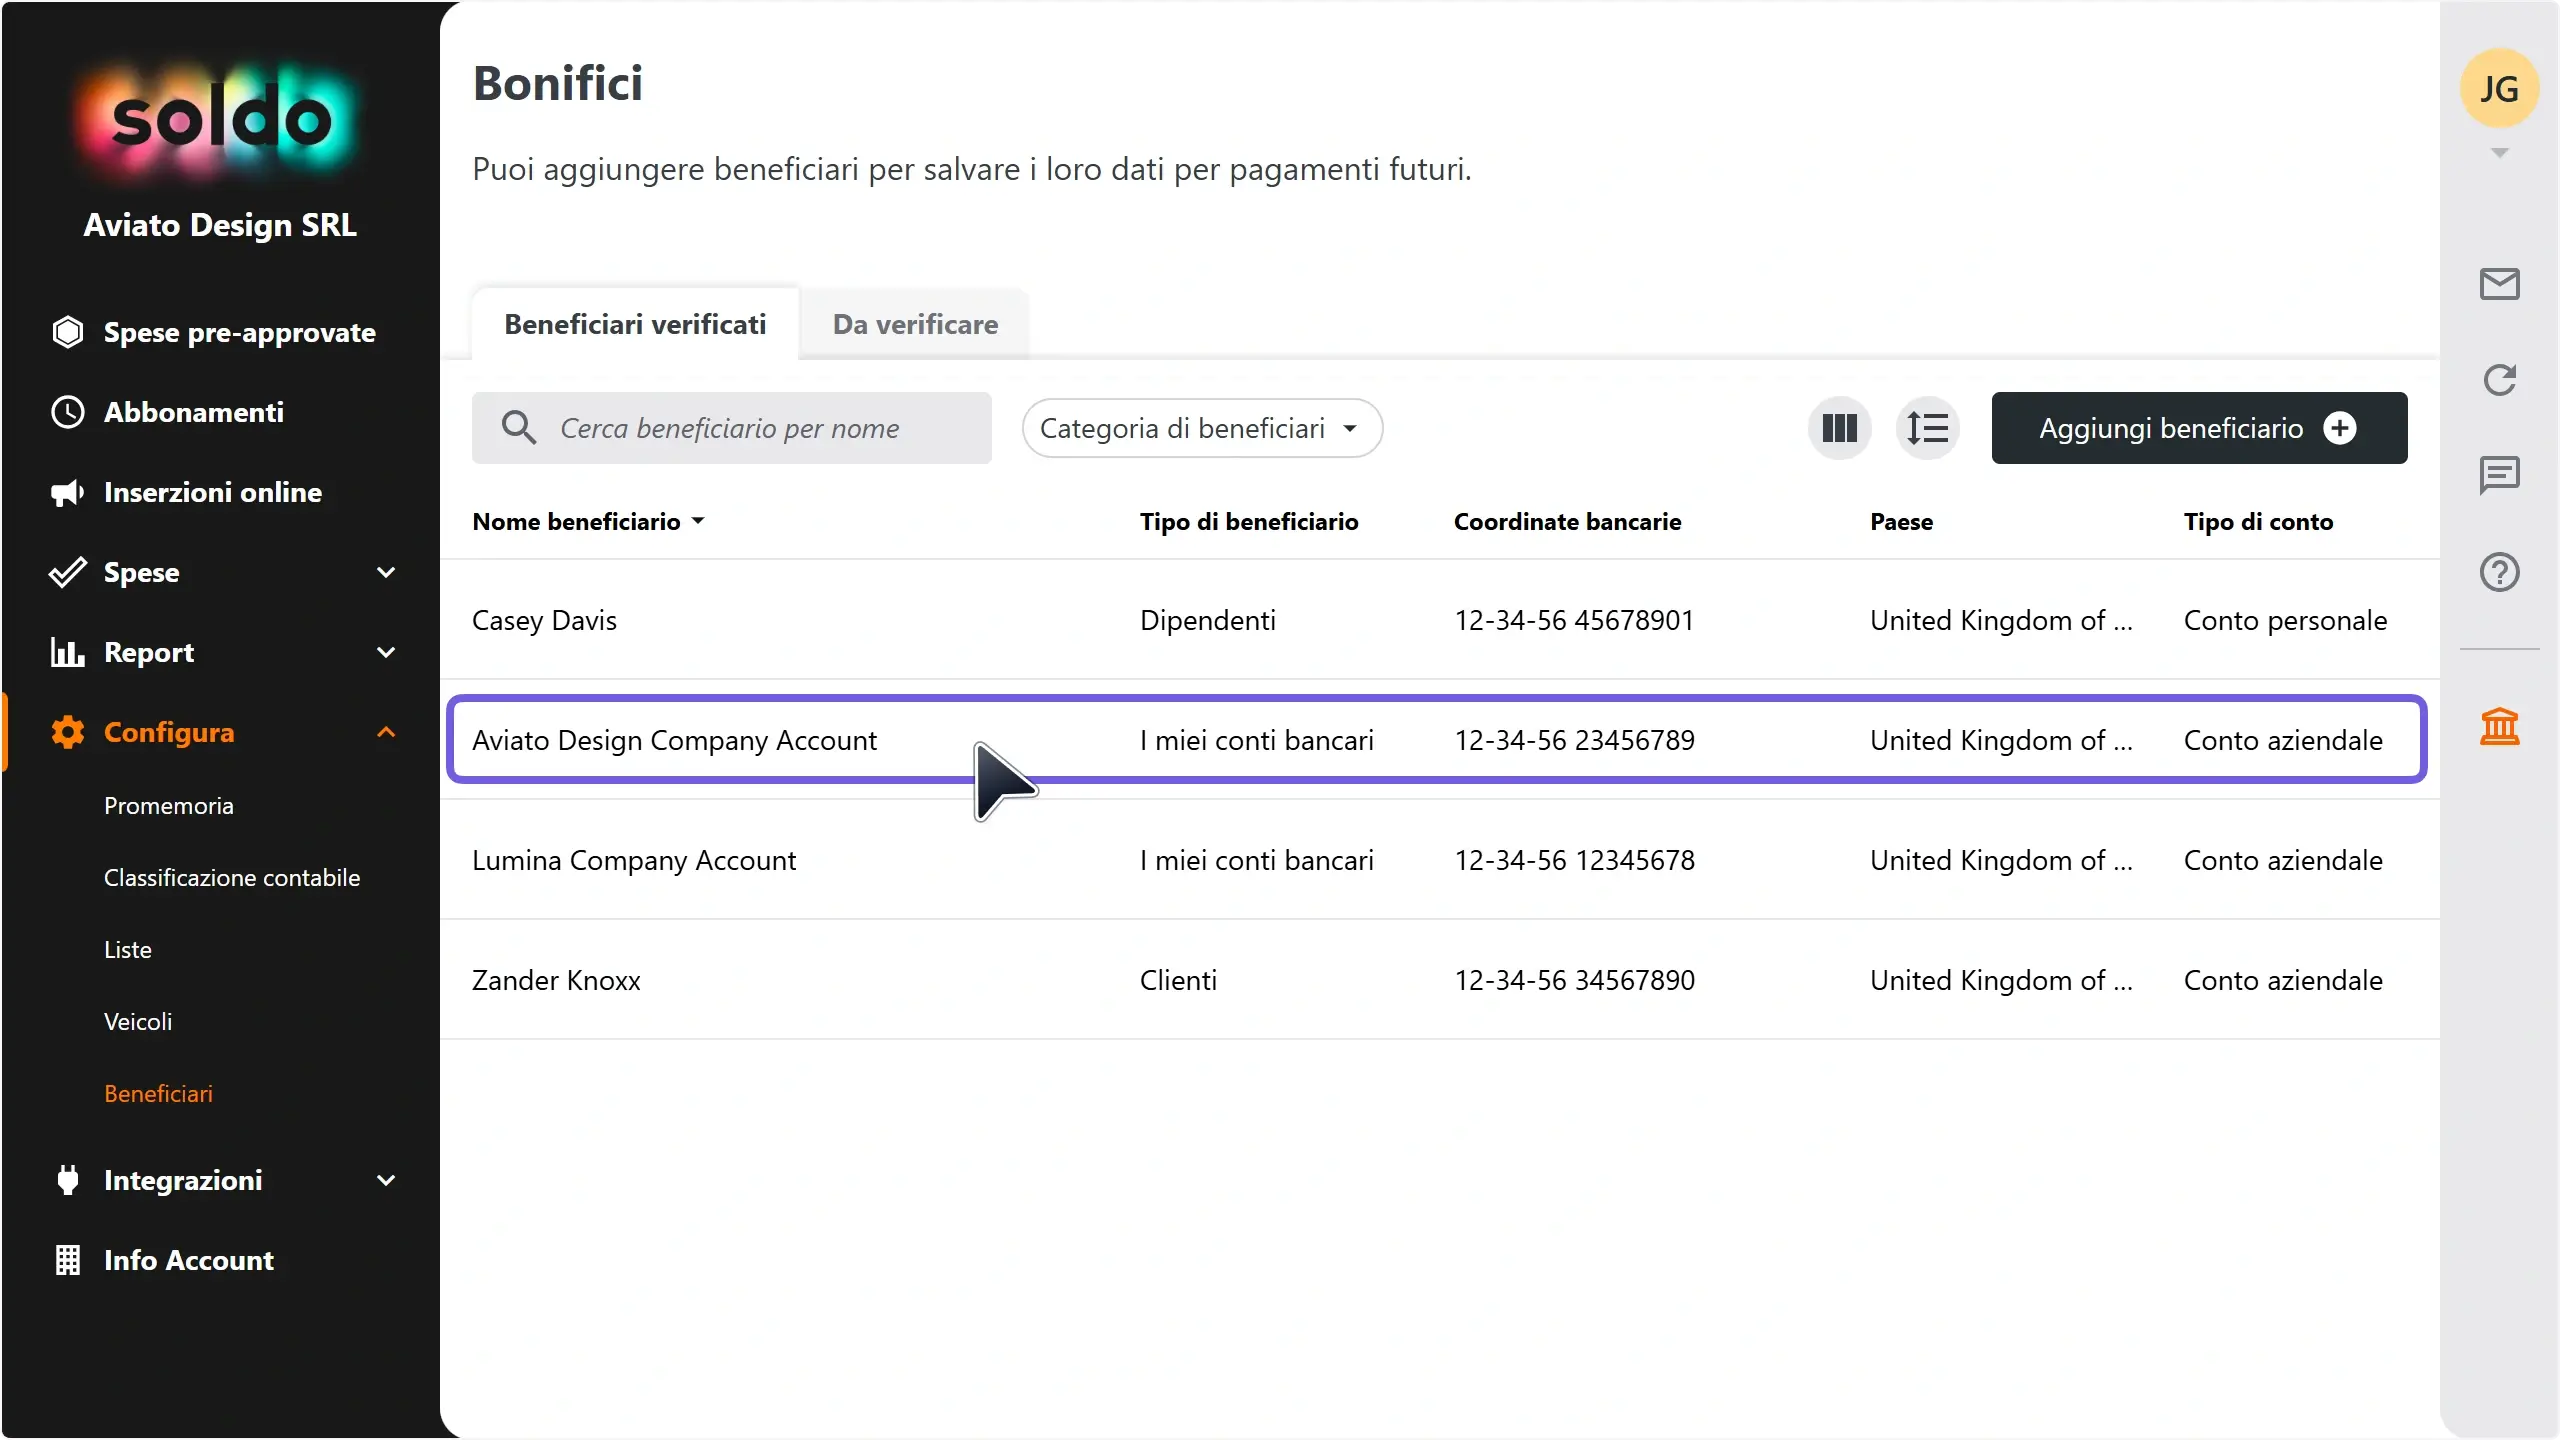Open the arrow below the JG avatar
Viewport: 2560px width, 1440px height.
[x=2499, y=153]
